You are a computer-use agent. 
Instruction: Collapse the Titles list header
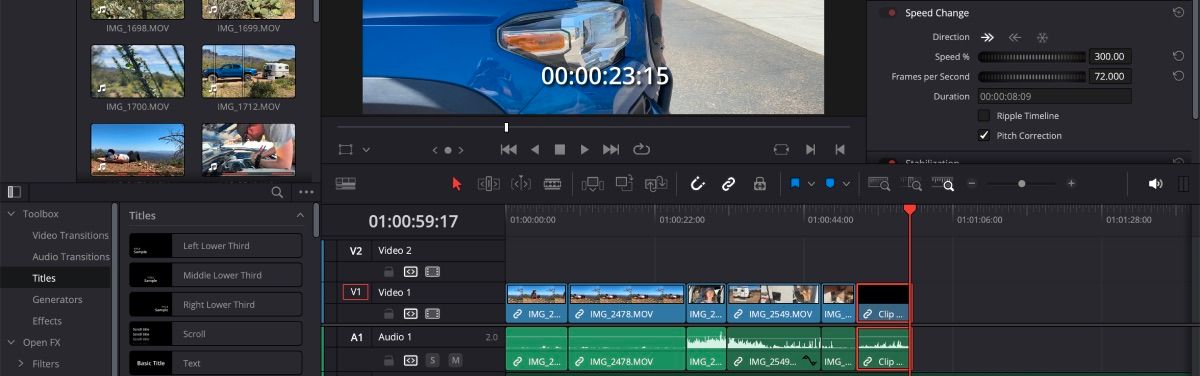(x=301, y=215)
